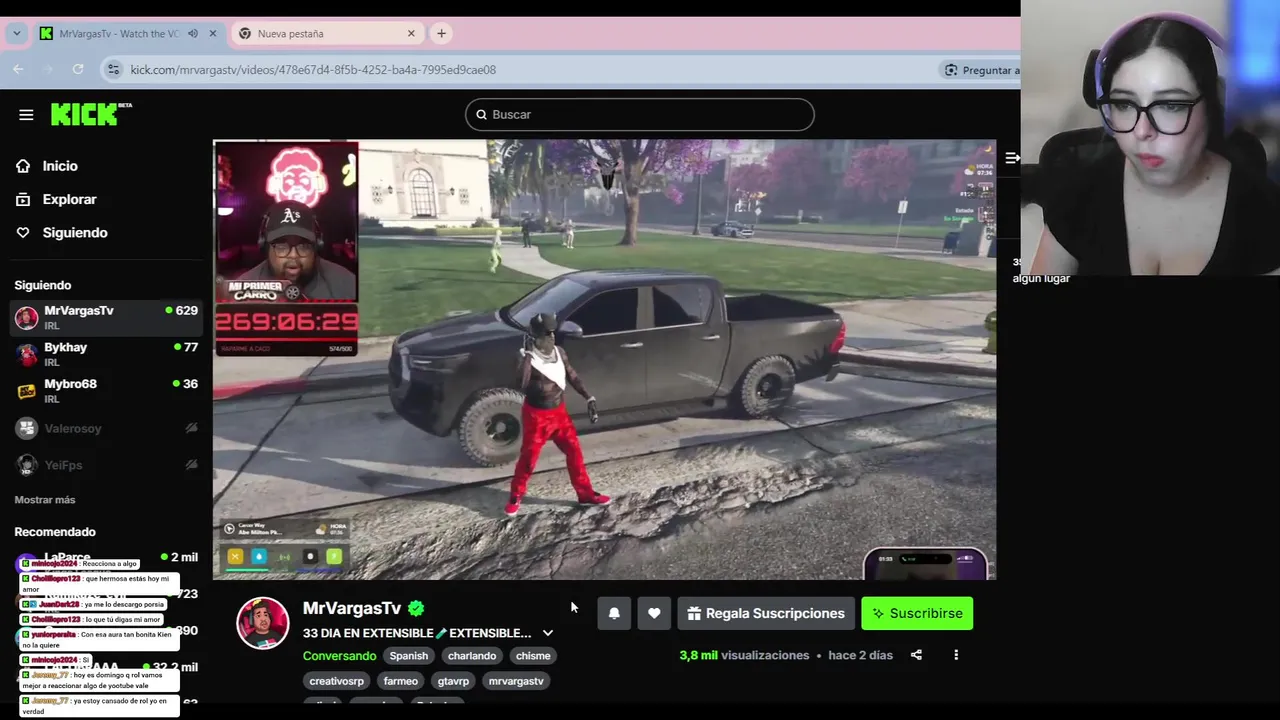Select the charlando tag

point(472,656)
